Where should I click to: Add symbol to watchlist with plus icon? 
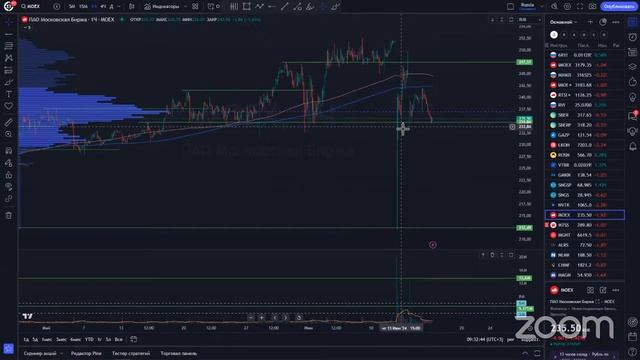click(x=590, y=22)
